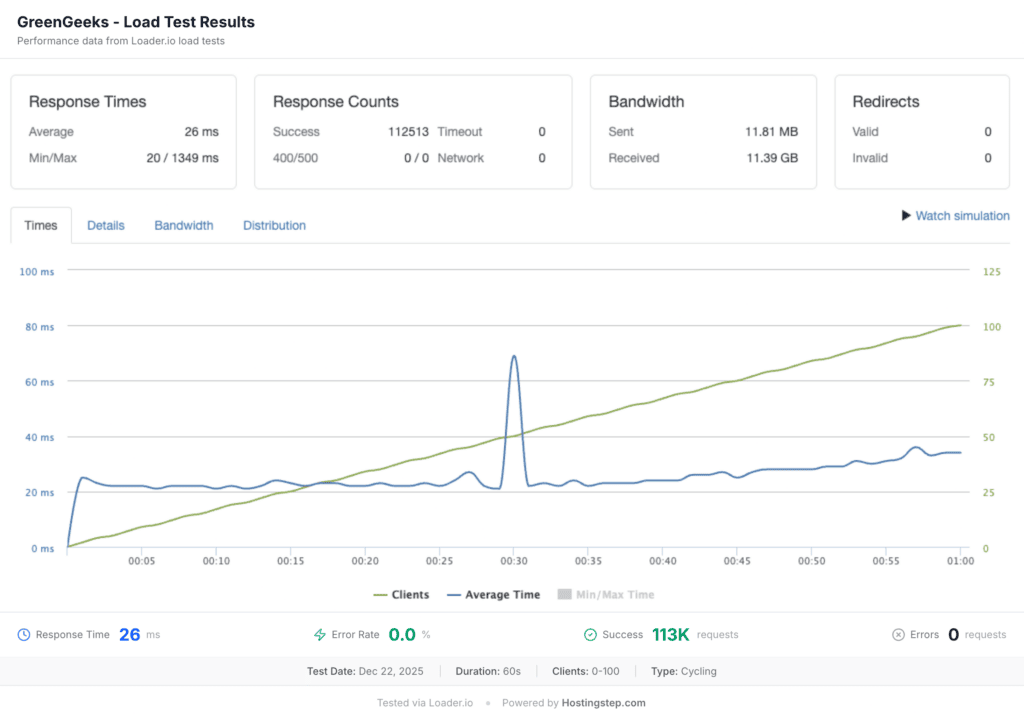The height and width of the screenshot is (720, 1024).
Task: Click the Timeout label in Response Counts
Action: tap(460, 132)
